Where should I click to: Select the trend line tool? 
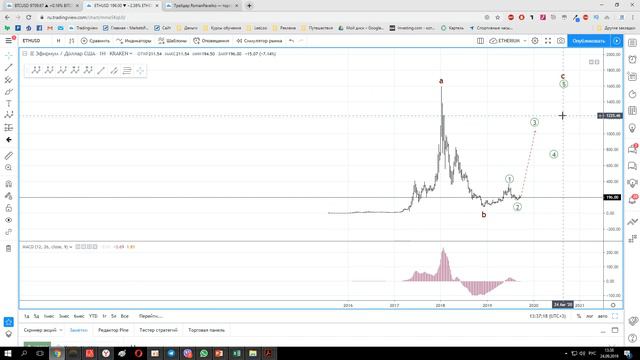point(9,67)
